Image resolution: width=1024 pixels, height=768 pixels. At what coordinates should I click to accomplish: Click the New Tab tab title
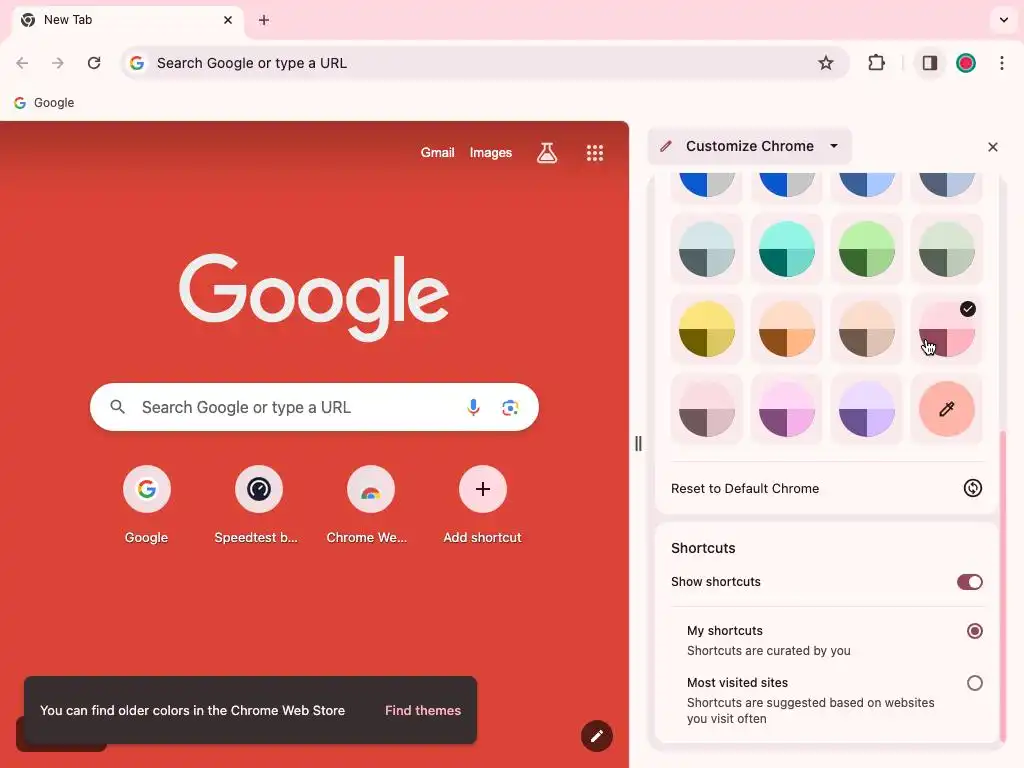pyautogui.click(x=68, y=20)
